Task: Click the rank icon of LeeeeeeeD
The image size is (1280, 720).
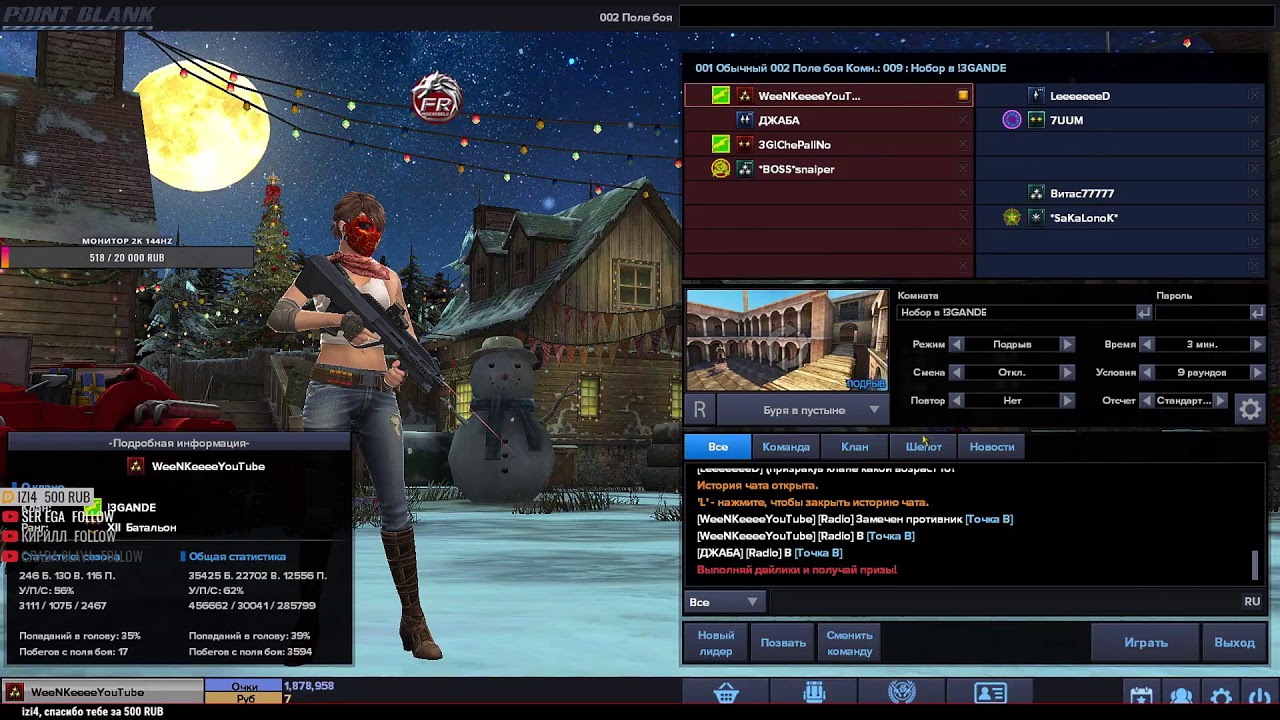Action: point(1036,96)
